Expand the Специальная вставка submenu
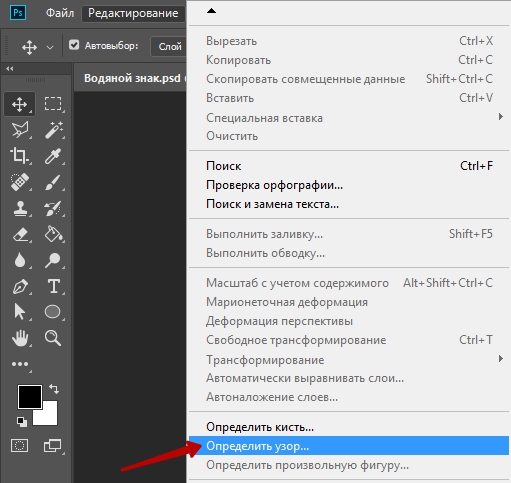The width and height of the screenshot is (511, 483). [349, 117]
